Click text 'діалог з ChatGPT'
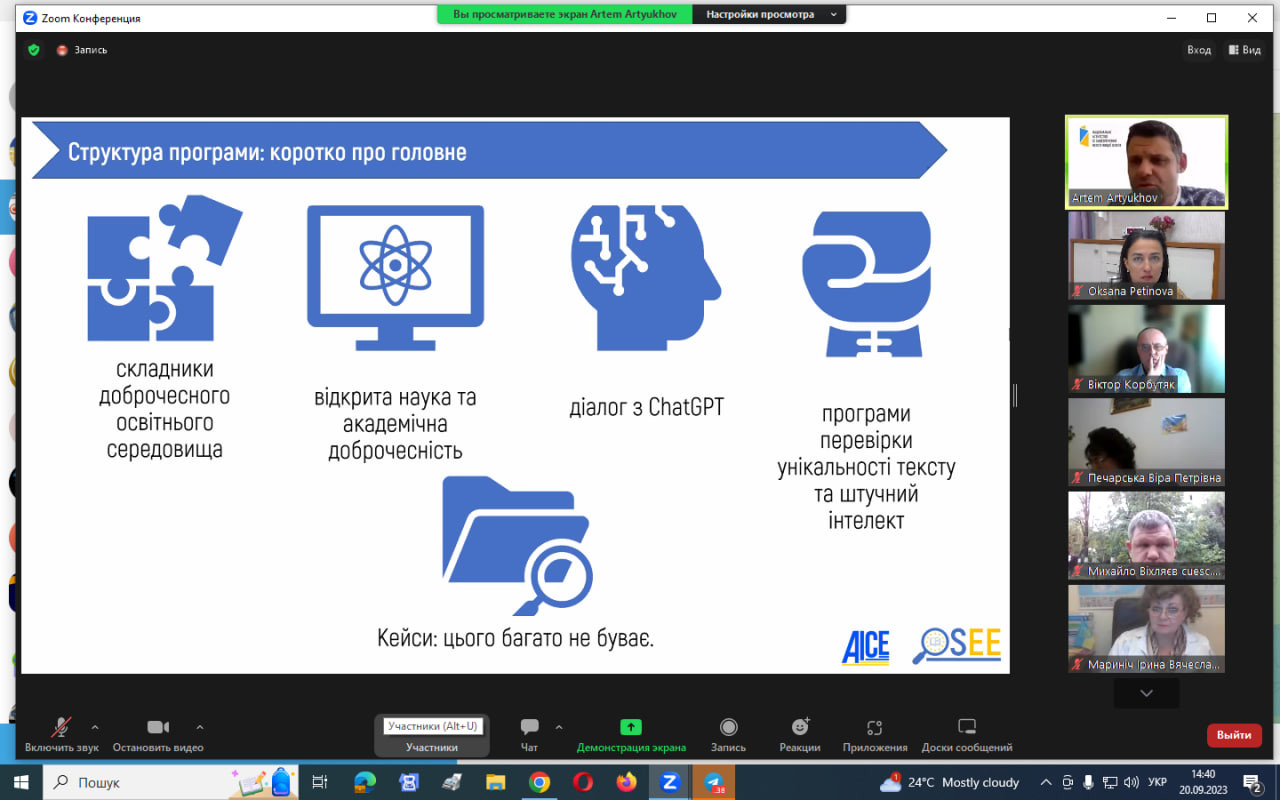The image size is (1280, 800). pyautogui.click(x=646, y=407)
